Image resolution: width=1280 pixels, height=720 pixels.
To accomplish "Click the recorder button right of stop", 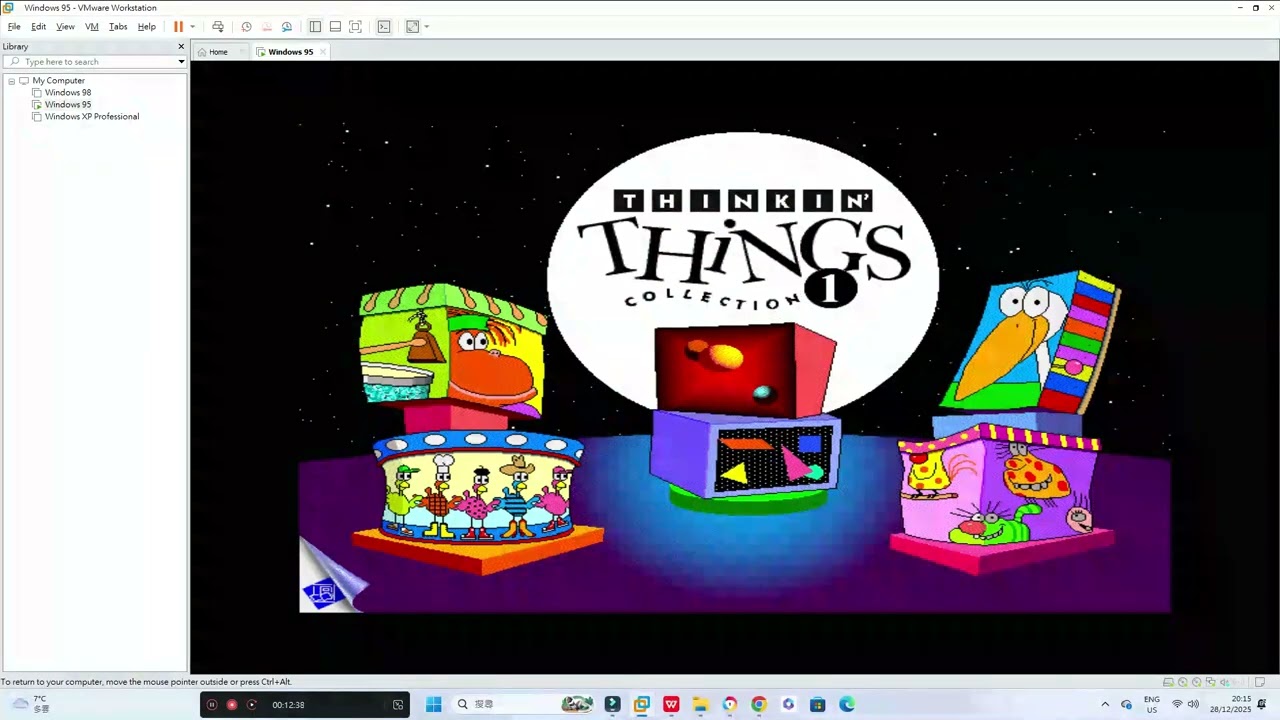I will click(x=252, y=705).
